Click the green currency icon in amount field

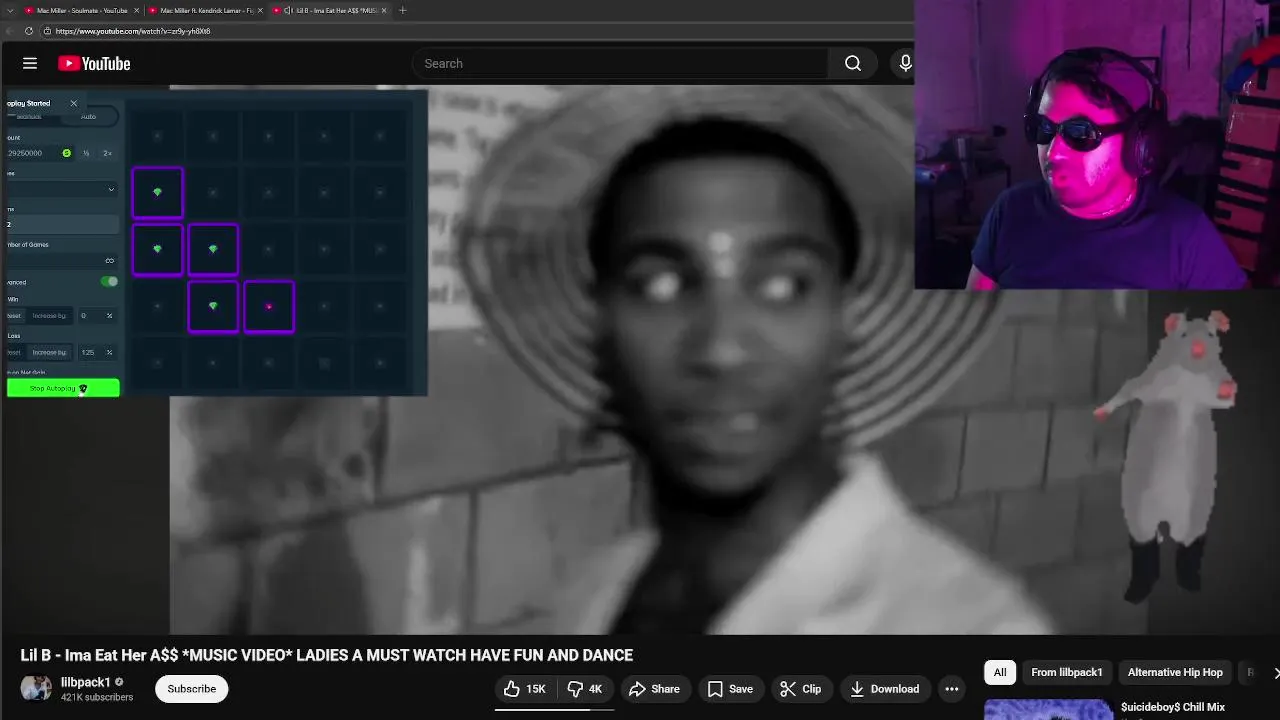pos(67,153)
